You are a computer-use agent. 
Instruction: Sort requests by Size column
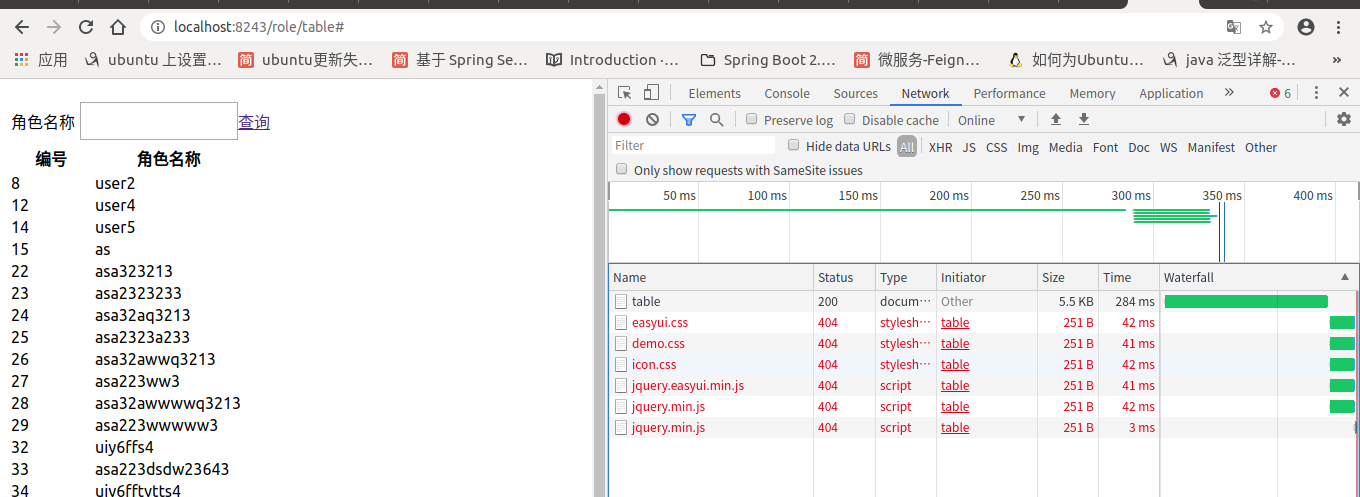(1067, 277)
